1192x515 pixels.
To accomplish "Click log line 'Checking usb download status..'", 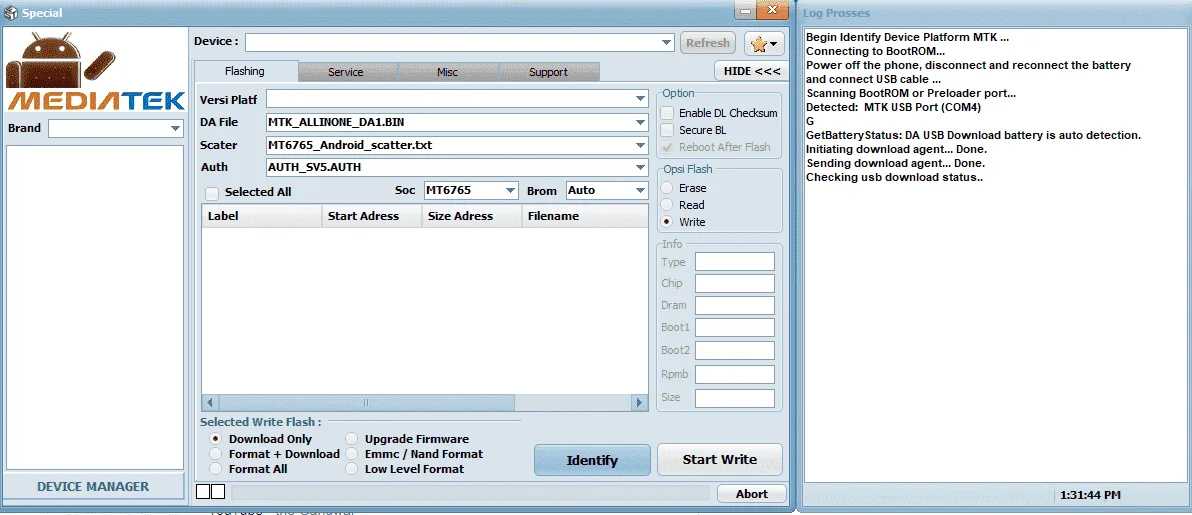I will click(x=894, y=177).
